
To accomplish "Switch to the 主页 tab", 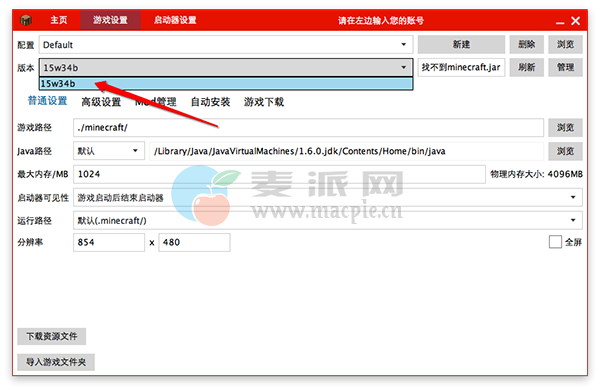I will click(x=59, y=20).
